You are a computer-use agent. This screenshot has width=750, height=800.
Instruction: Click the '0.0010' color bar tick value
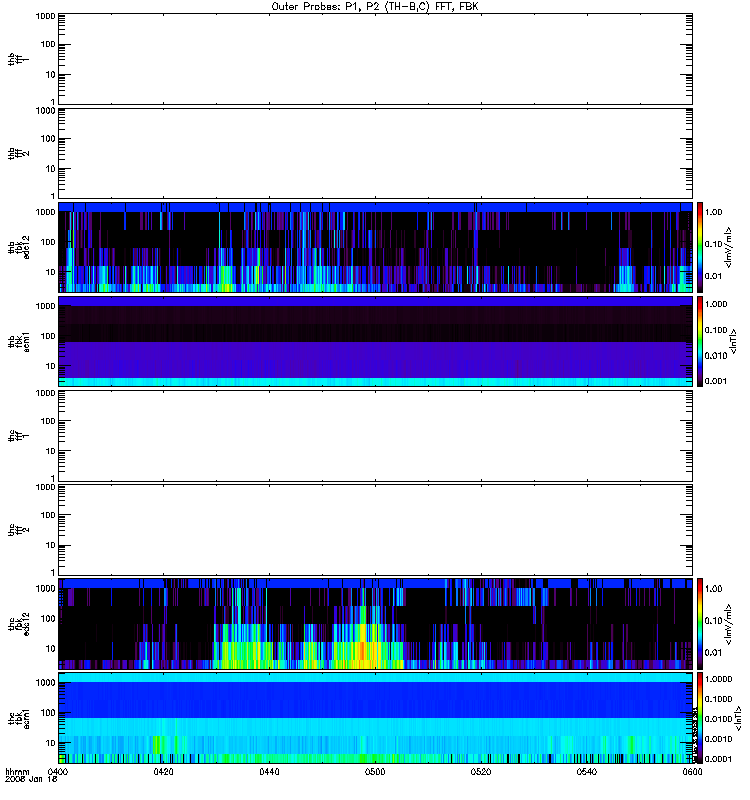(718, 739)
